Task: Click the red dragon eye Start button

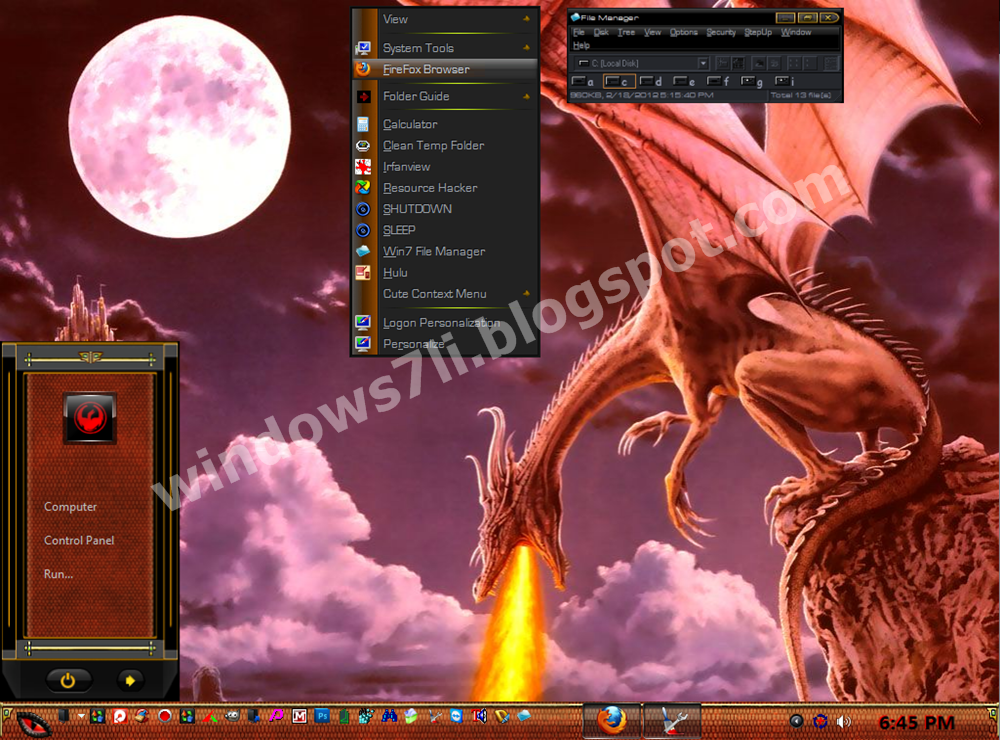Action: (33, 724)
